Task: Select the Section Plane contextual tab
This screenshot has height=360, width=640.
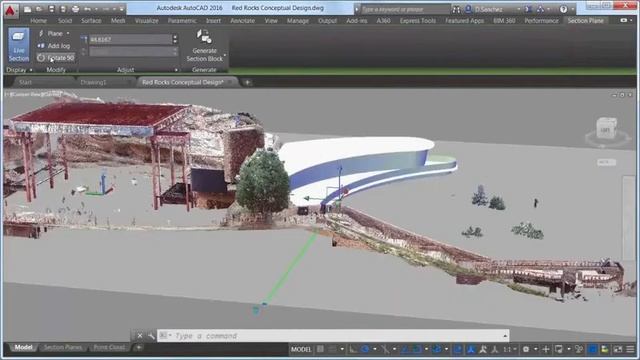Action: 586,20
